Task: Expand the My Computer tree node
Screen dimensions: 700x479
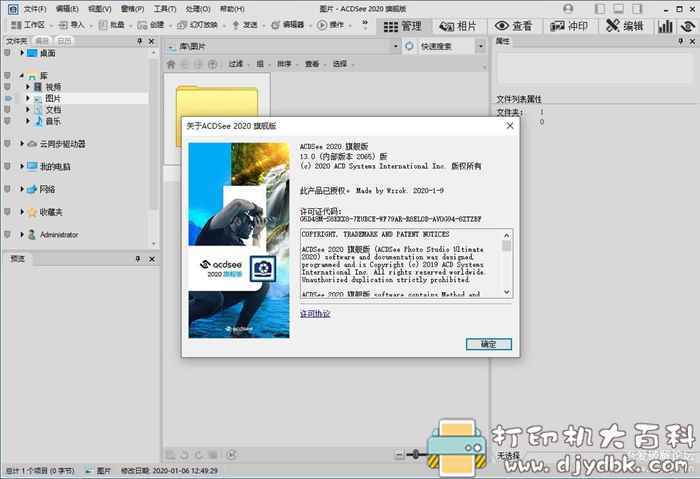Action: pyautogui.click(x=21, y=167)
